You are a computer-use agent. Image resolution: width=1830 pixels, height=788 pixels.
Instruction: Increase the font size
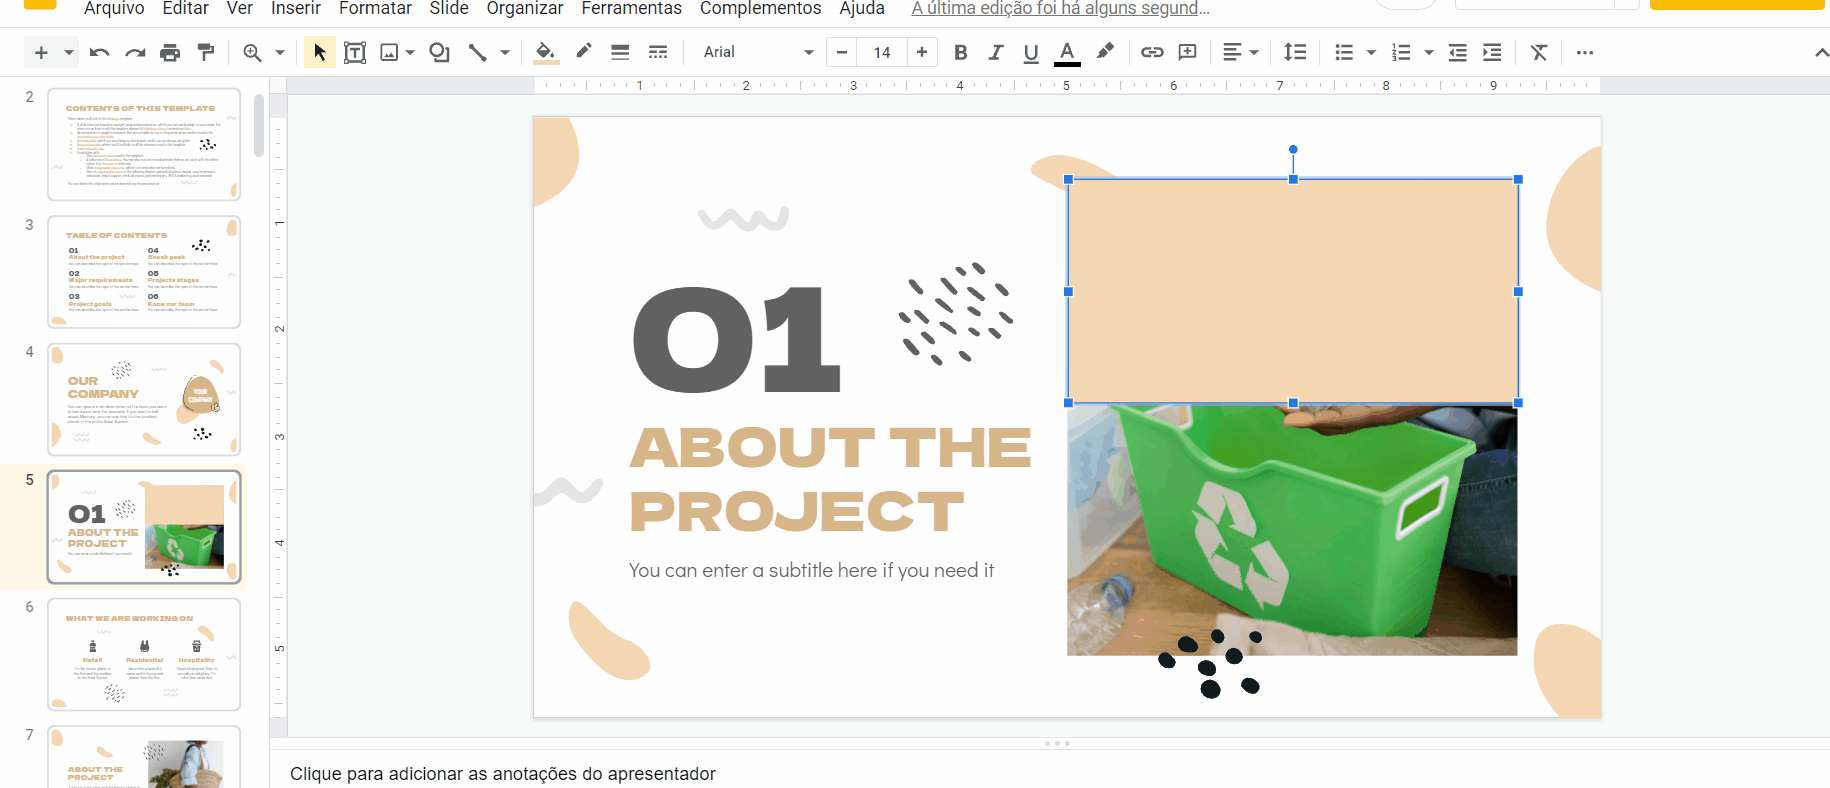[921, 52]
